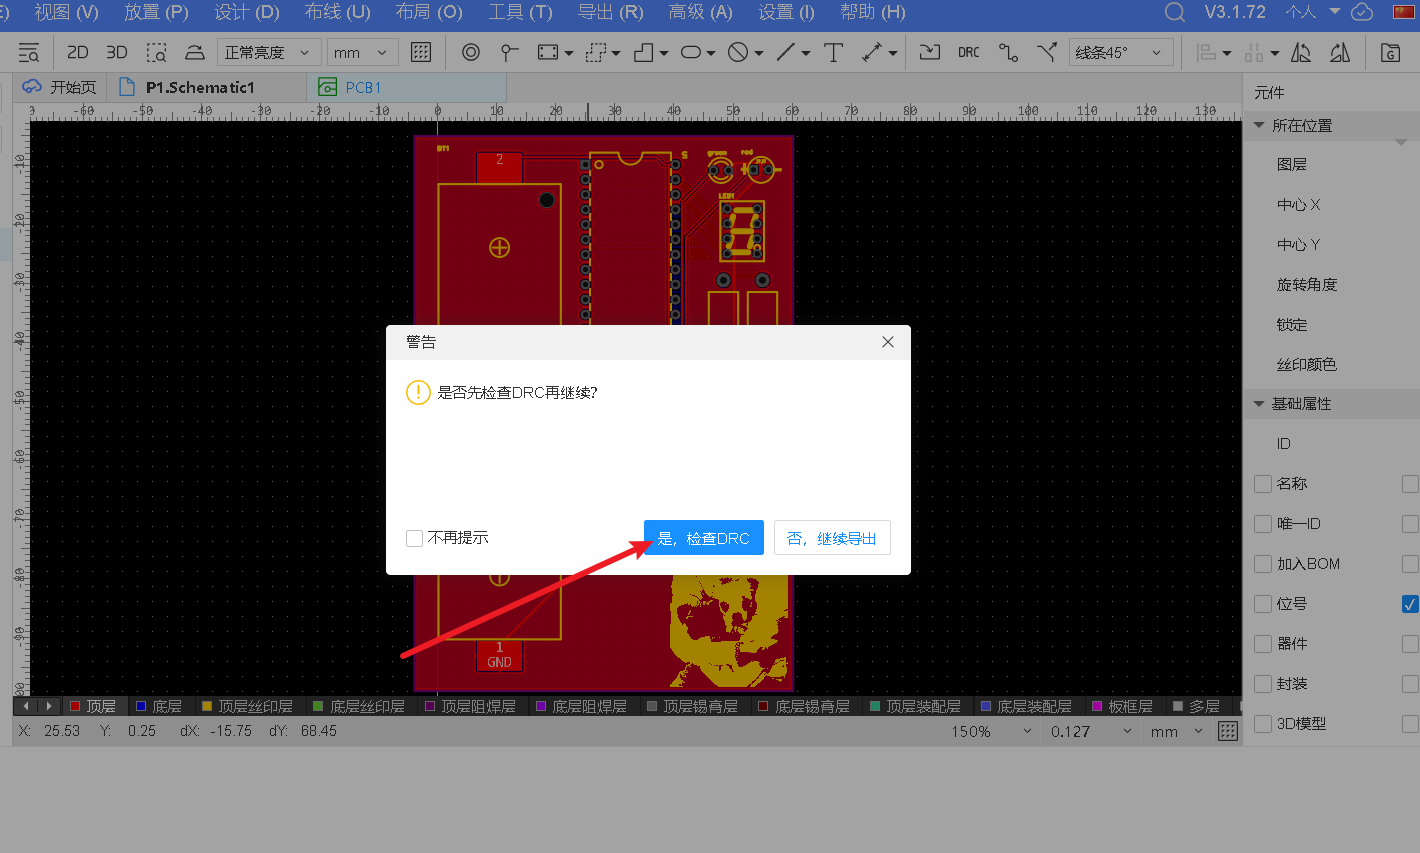Open the 150% zoom dropdown

pyautogui.click(x=990, y=732)
